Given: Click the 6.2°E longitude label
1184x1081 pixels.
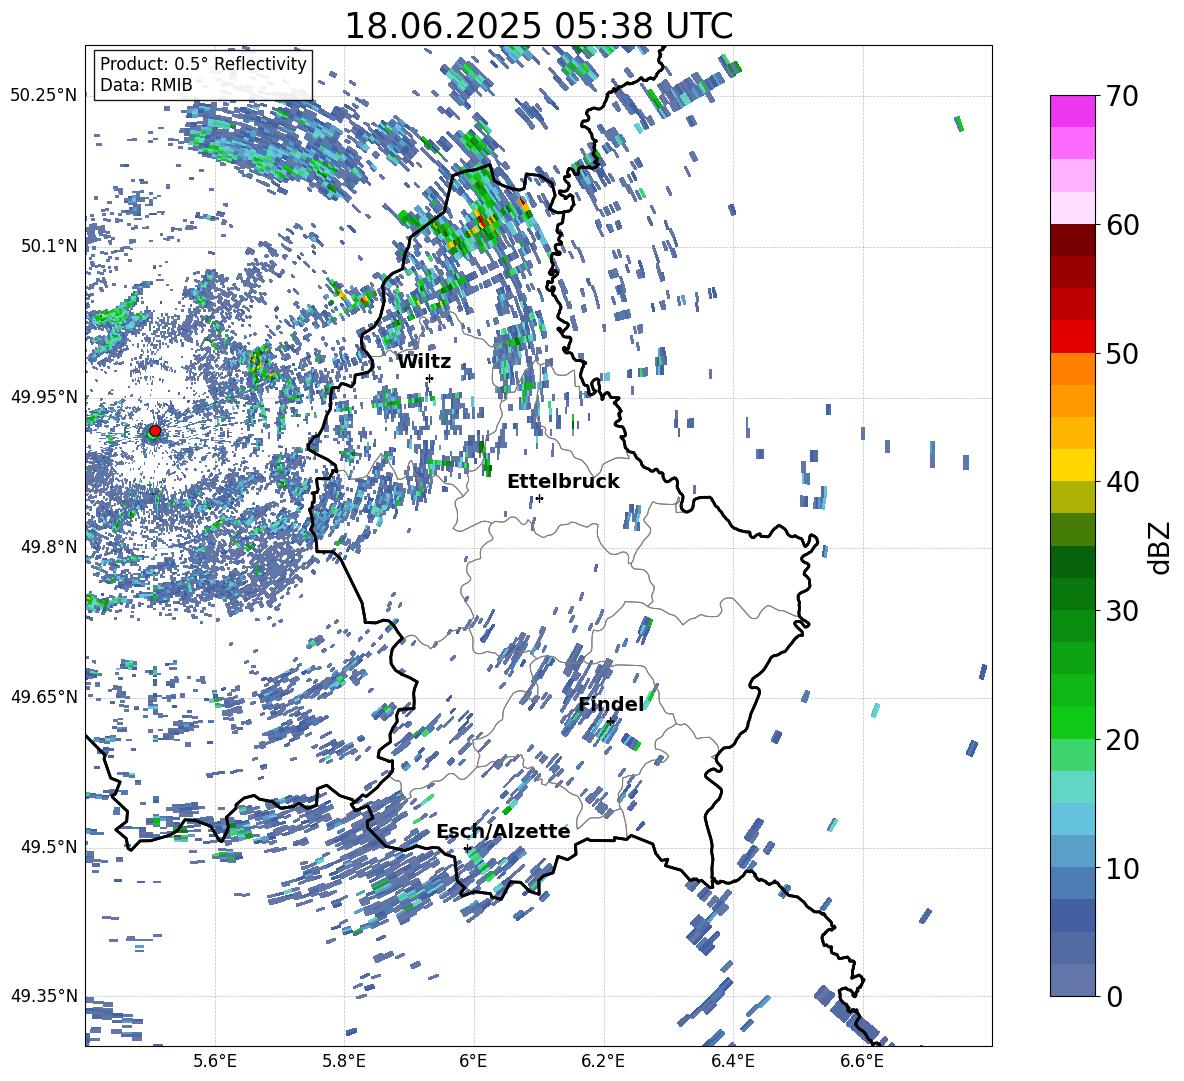Looking at the screenshot, I should point(603,1061).
